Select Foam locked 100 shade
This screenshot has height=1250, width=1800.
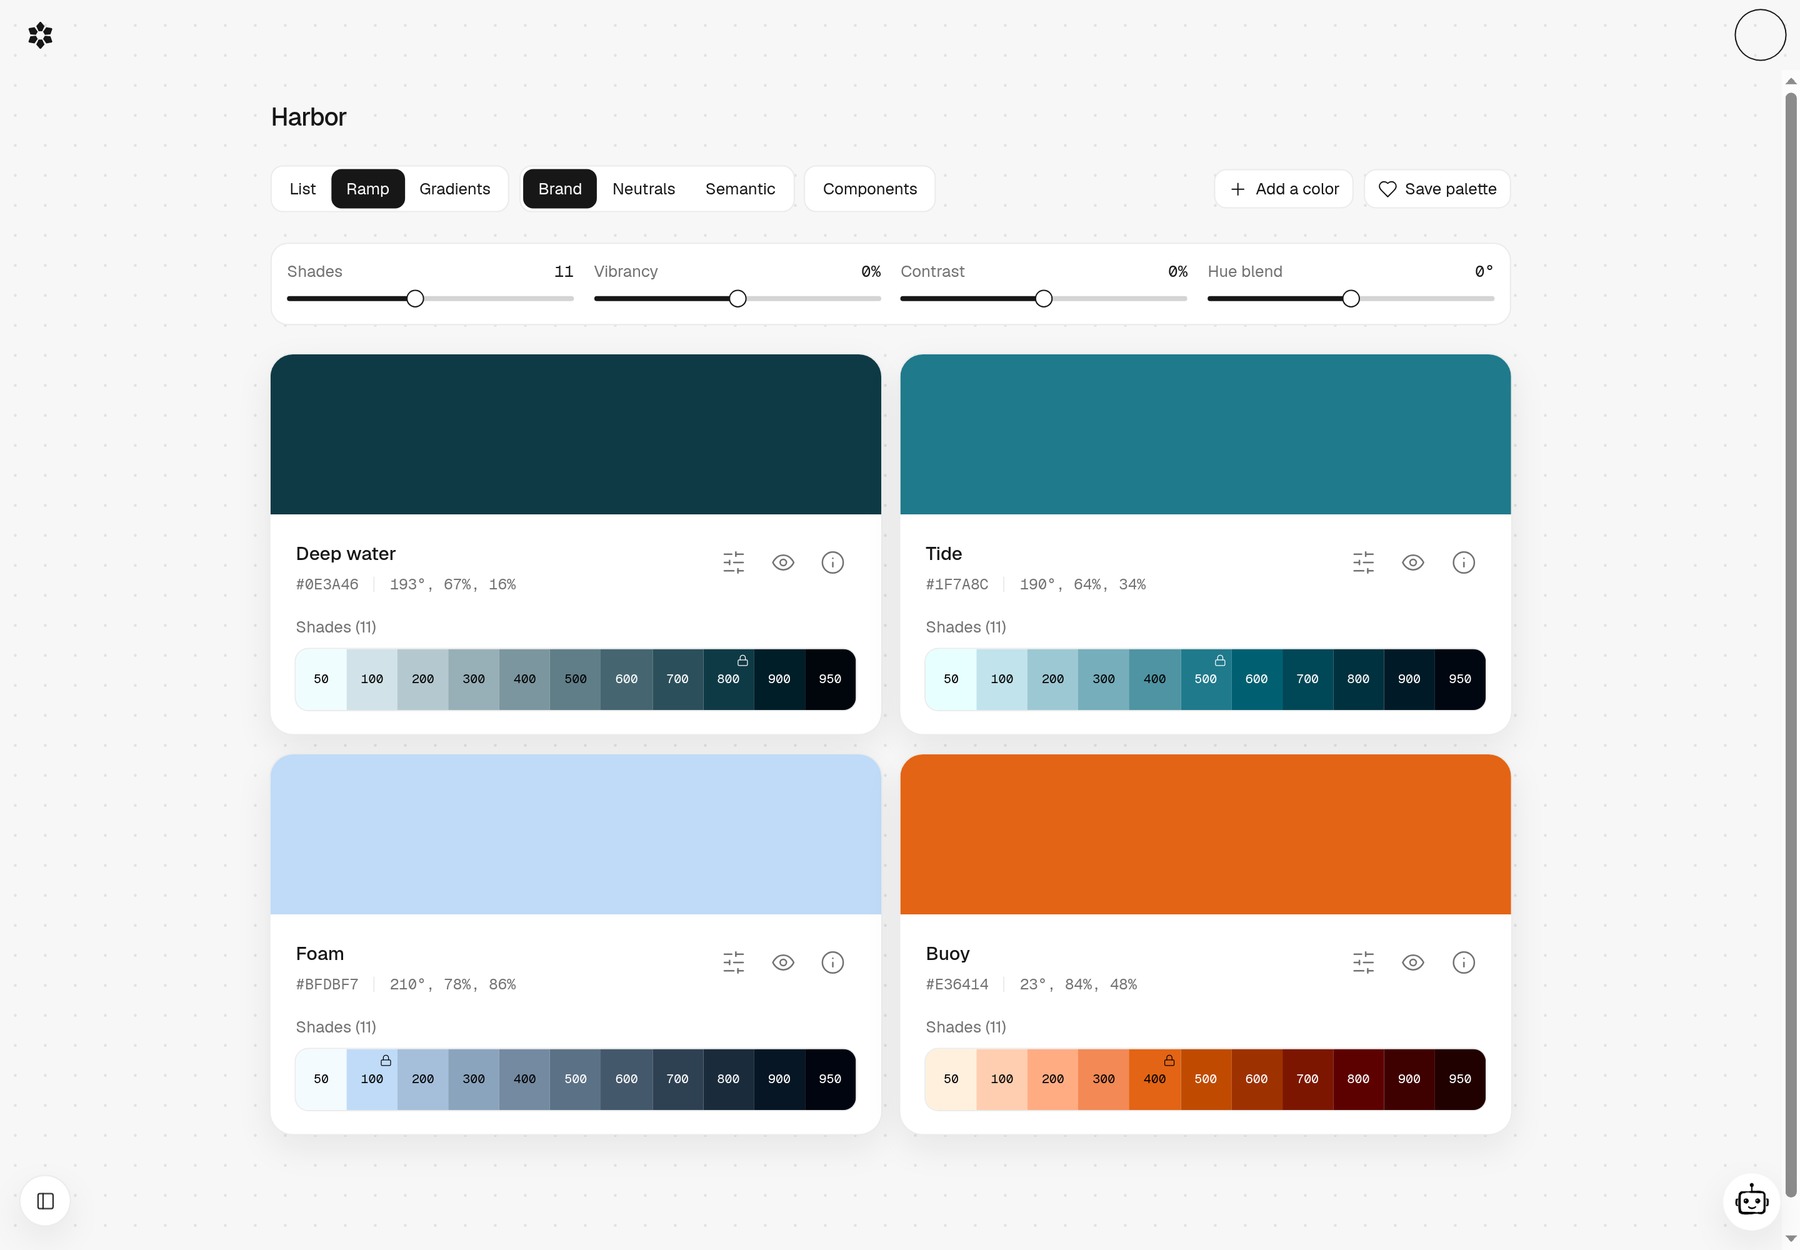click(372, 1080)
